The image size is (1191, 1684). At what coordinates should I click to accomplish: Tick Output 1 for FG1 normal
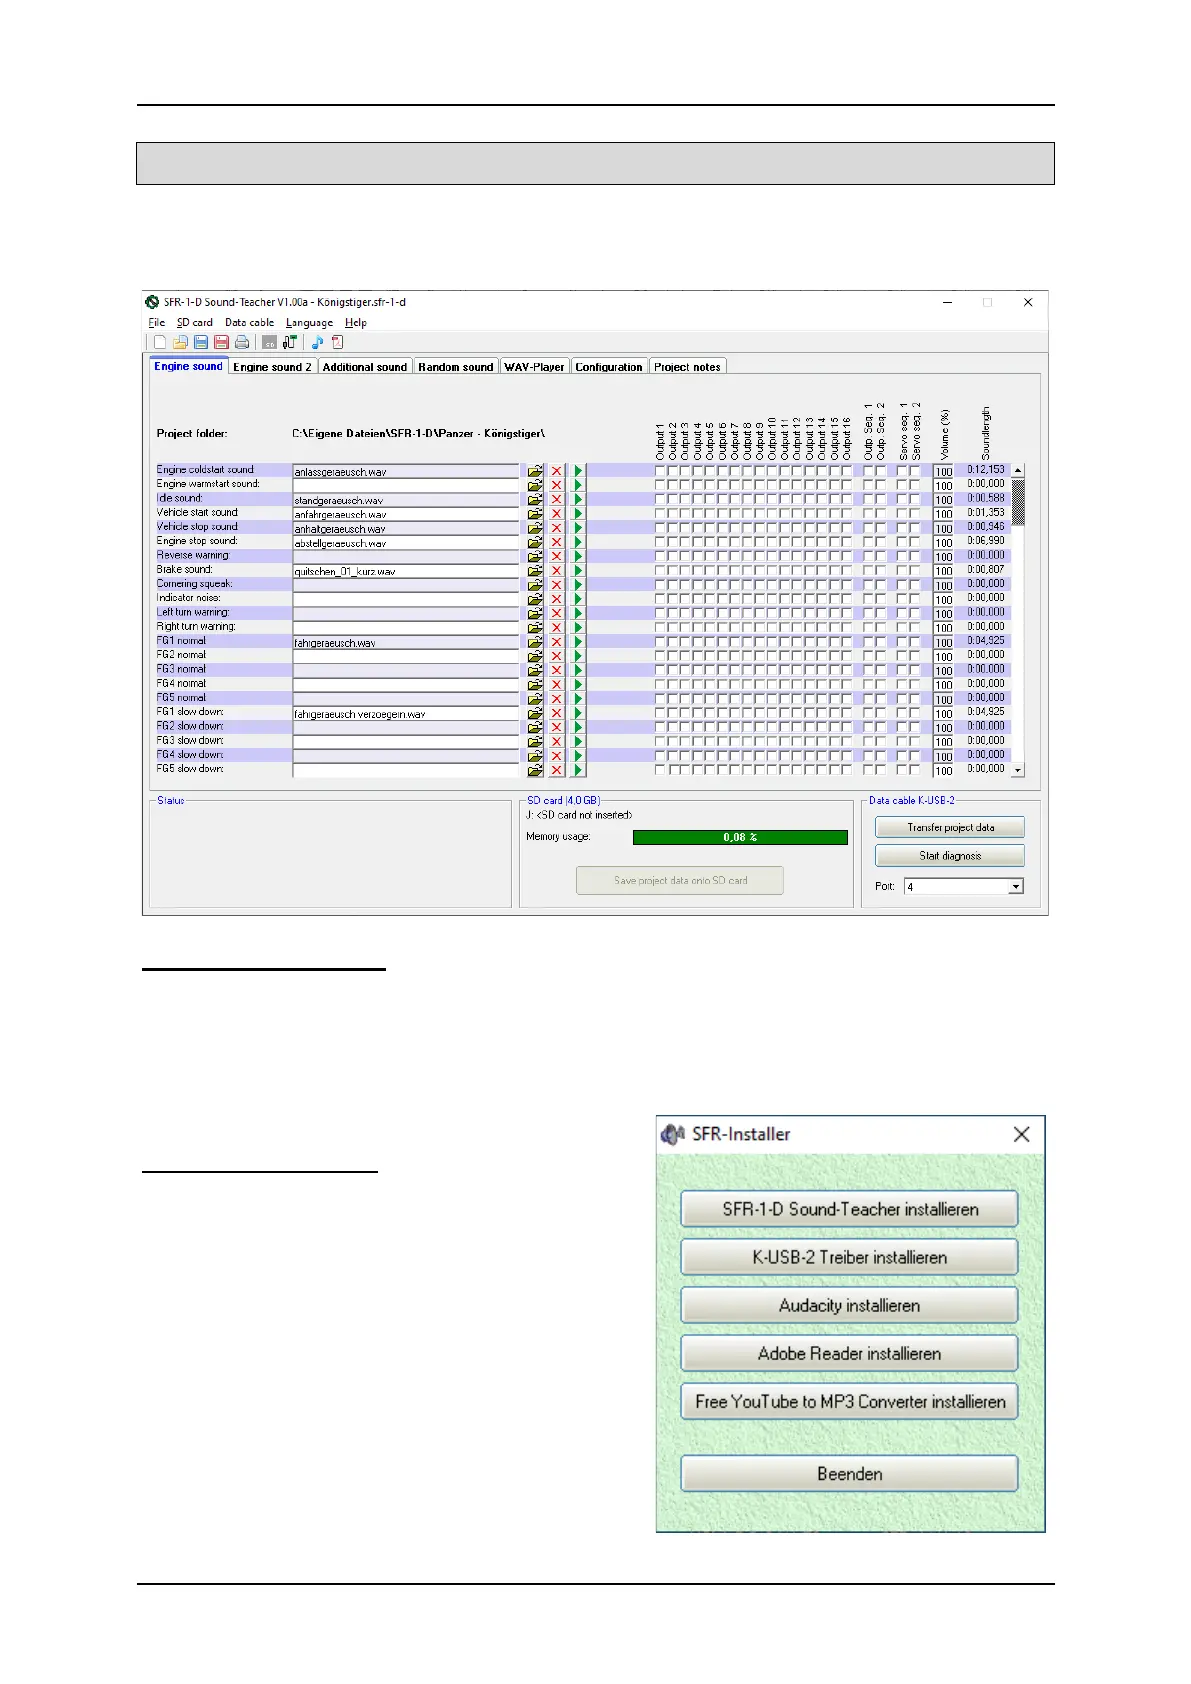pos(660,642)
